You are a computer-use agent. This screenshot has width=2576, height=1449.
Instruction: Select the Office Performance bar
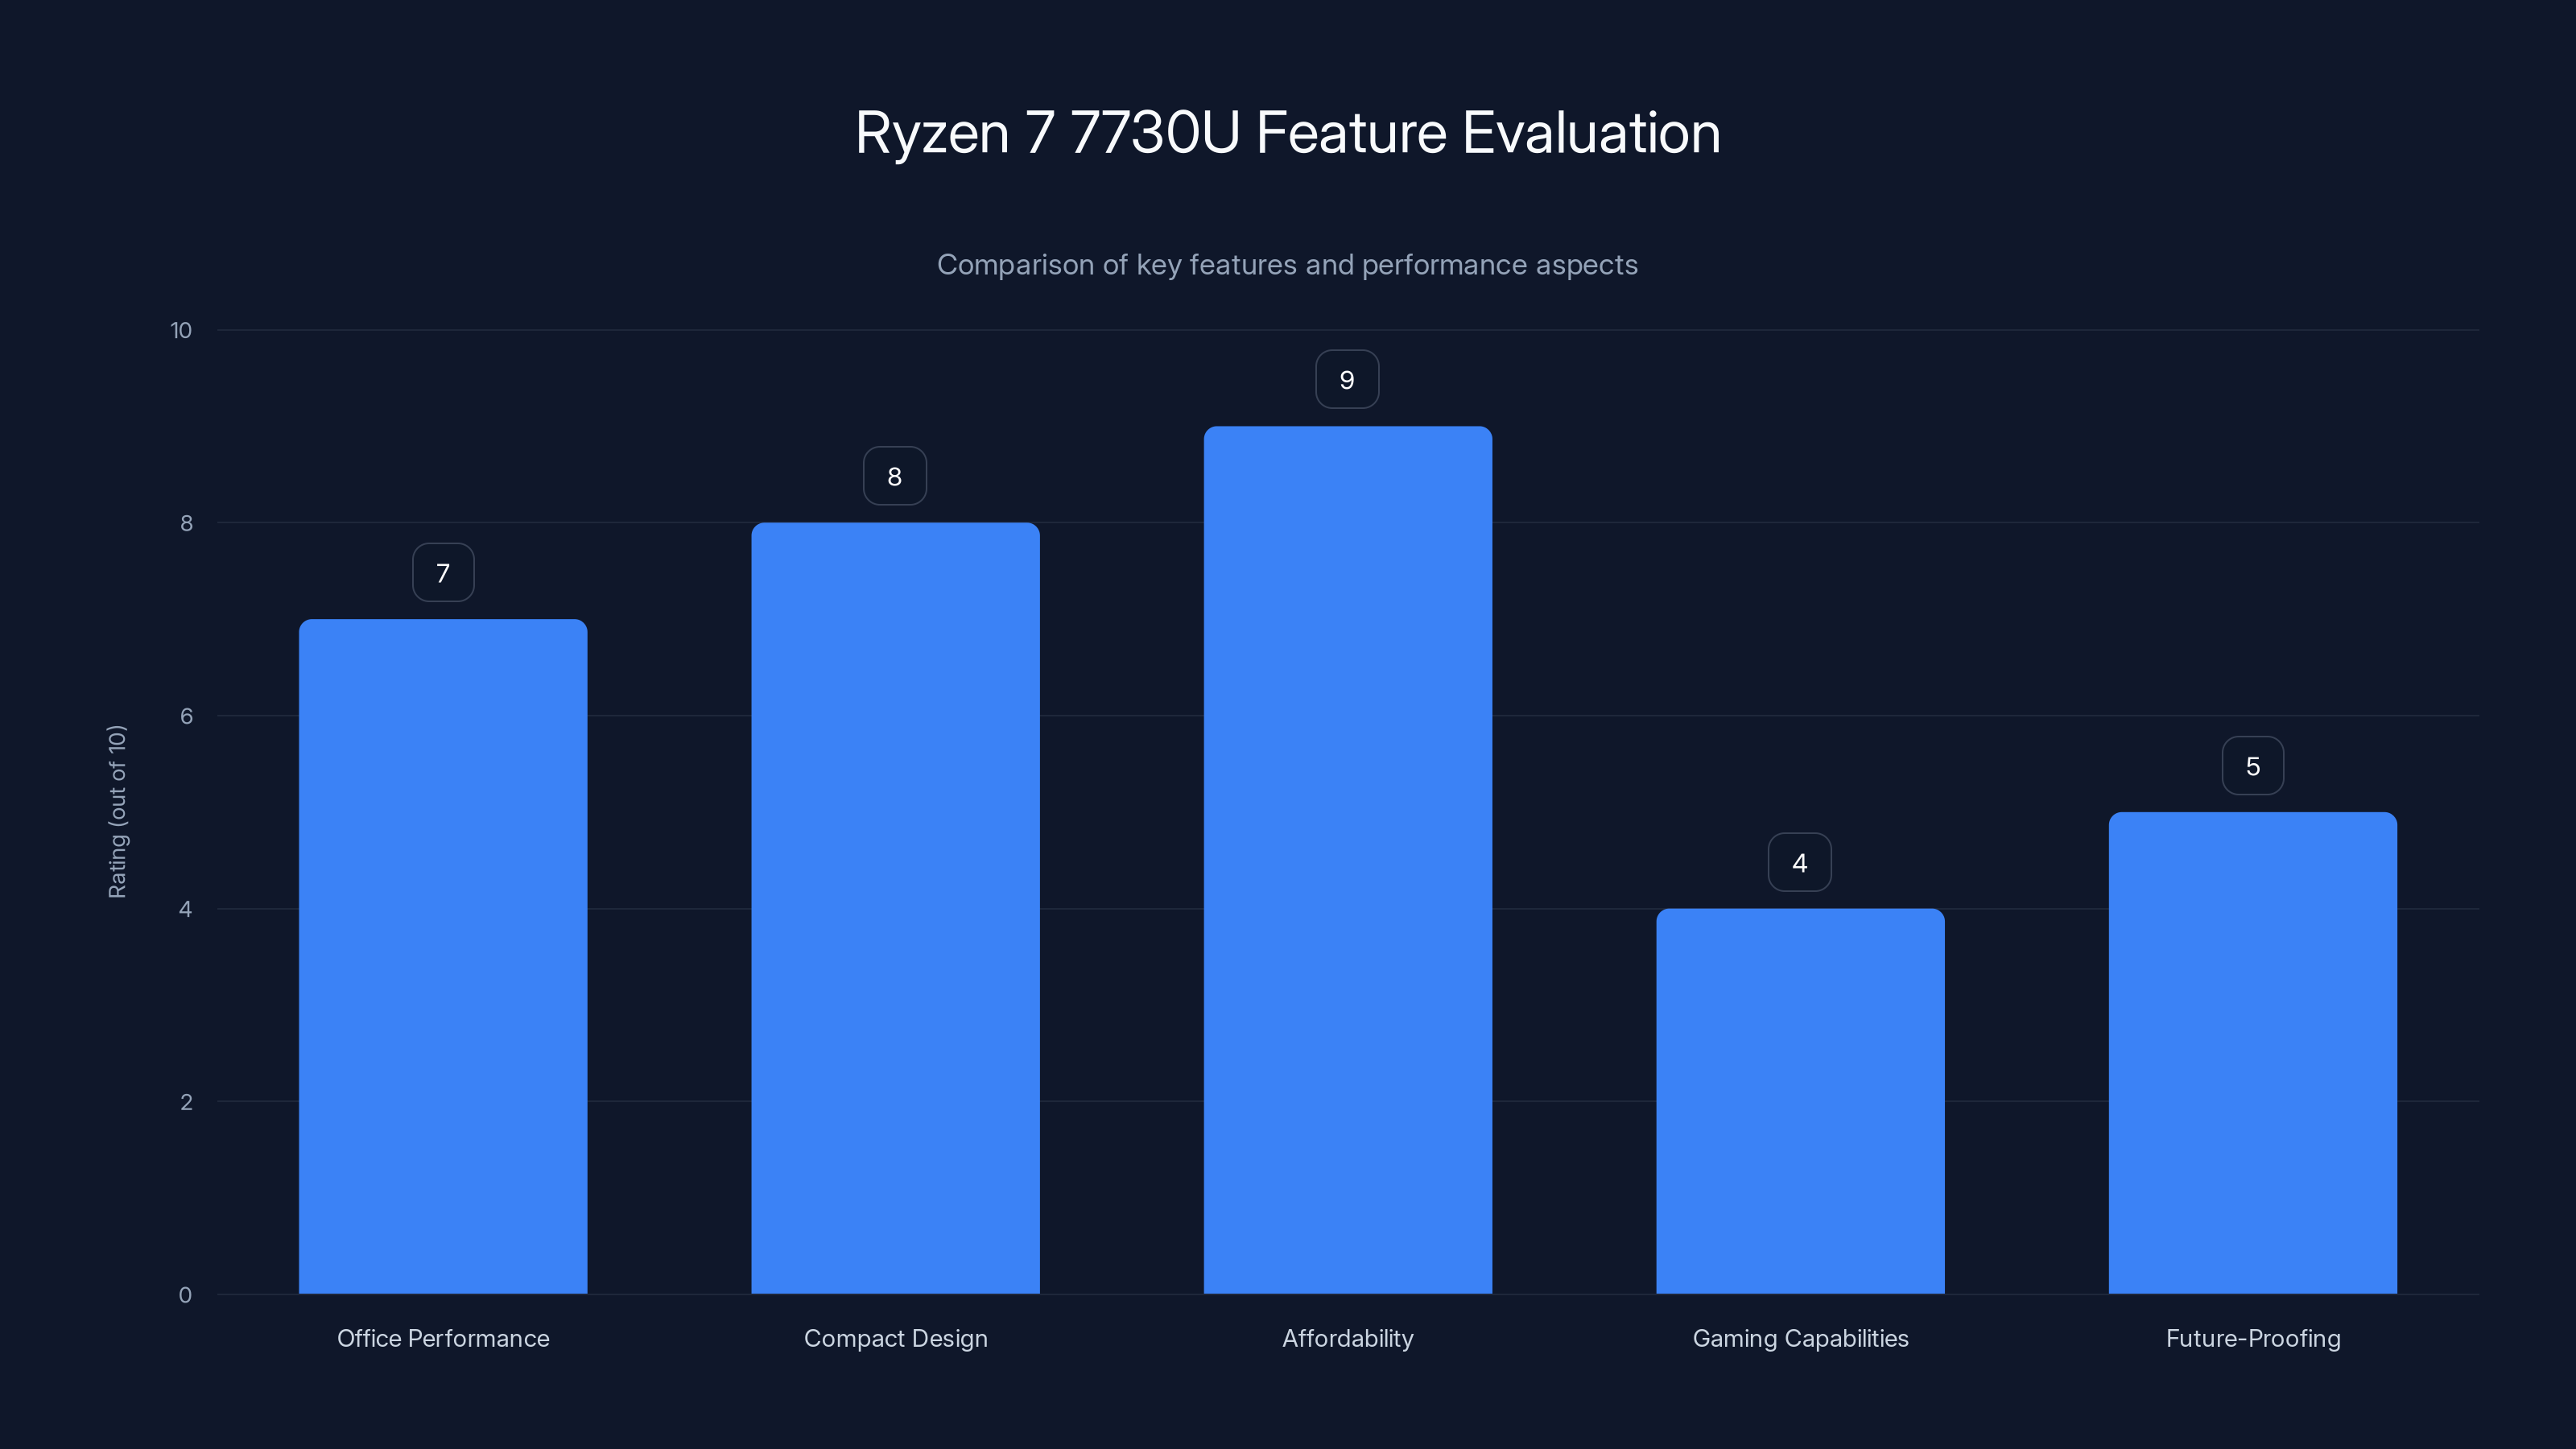point(443,956)
